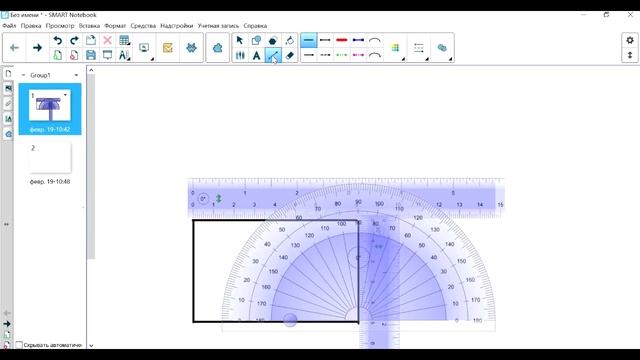This screenshot has width=640, height=360.
Task: Open the Page Sorter sidebar tab
Action: point(8,74)
